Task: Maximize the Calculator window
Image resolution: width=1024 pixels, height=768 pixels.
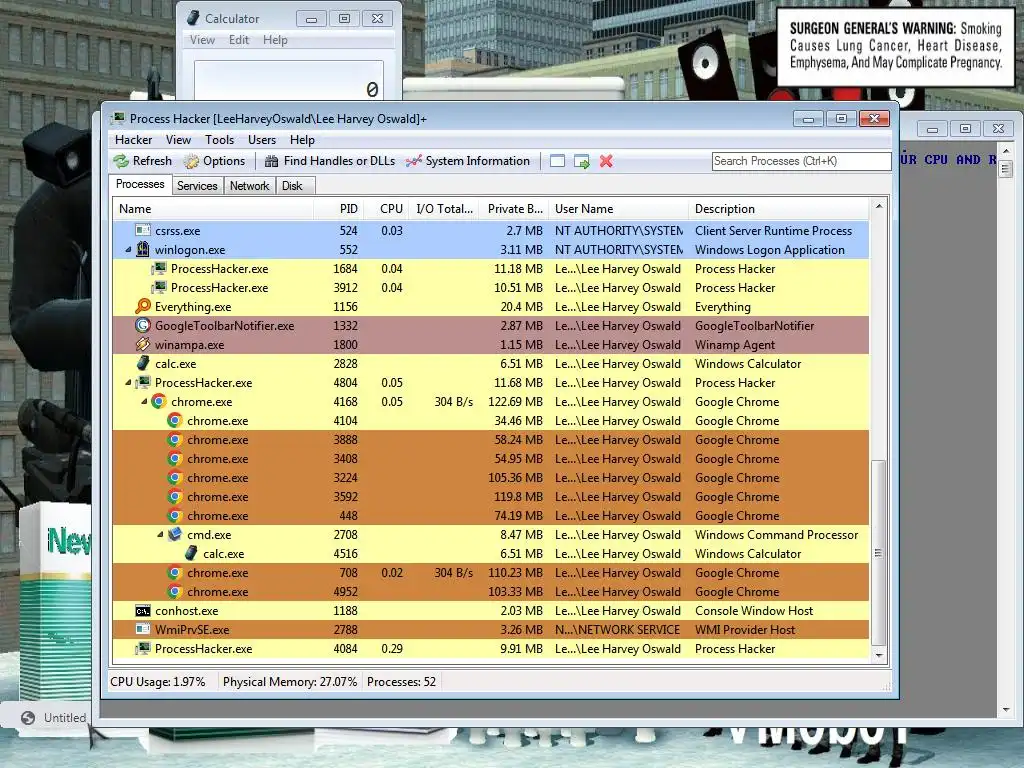Action: tap(344, 18)
